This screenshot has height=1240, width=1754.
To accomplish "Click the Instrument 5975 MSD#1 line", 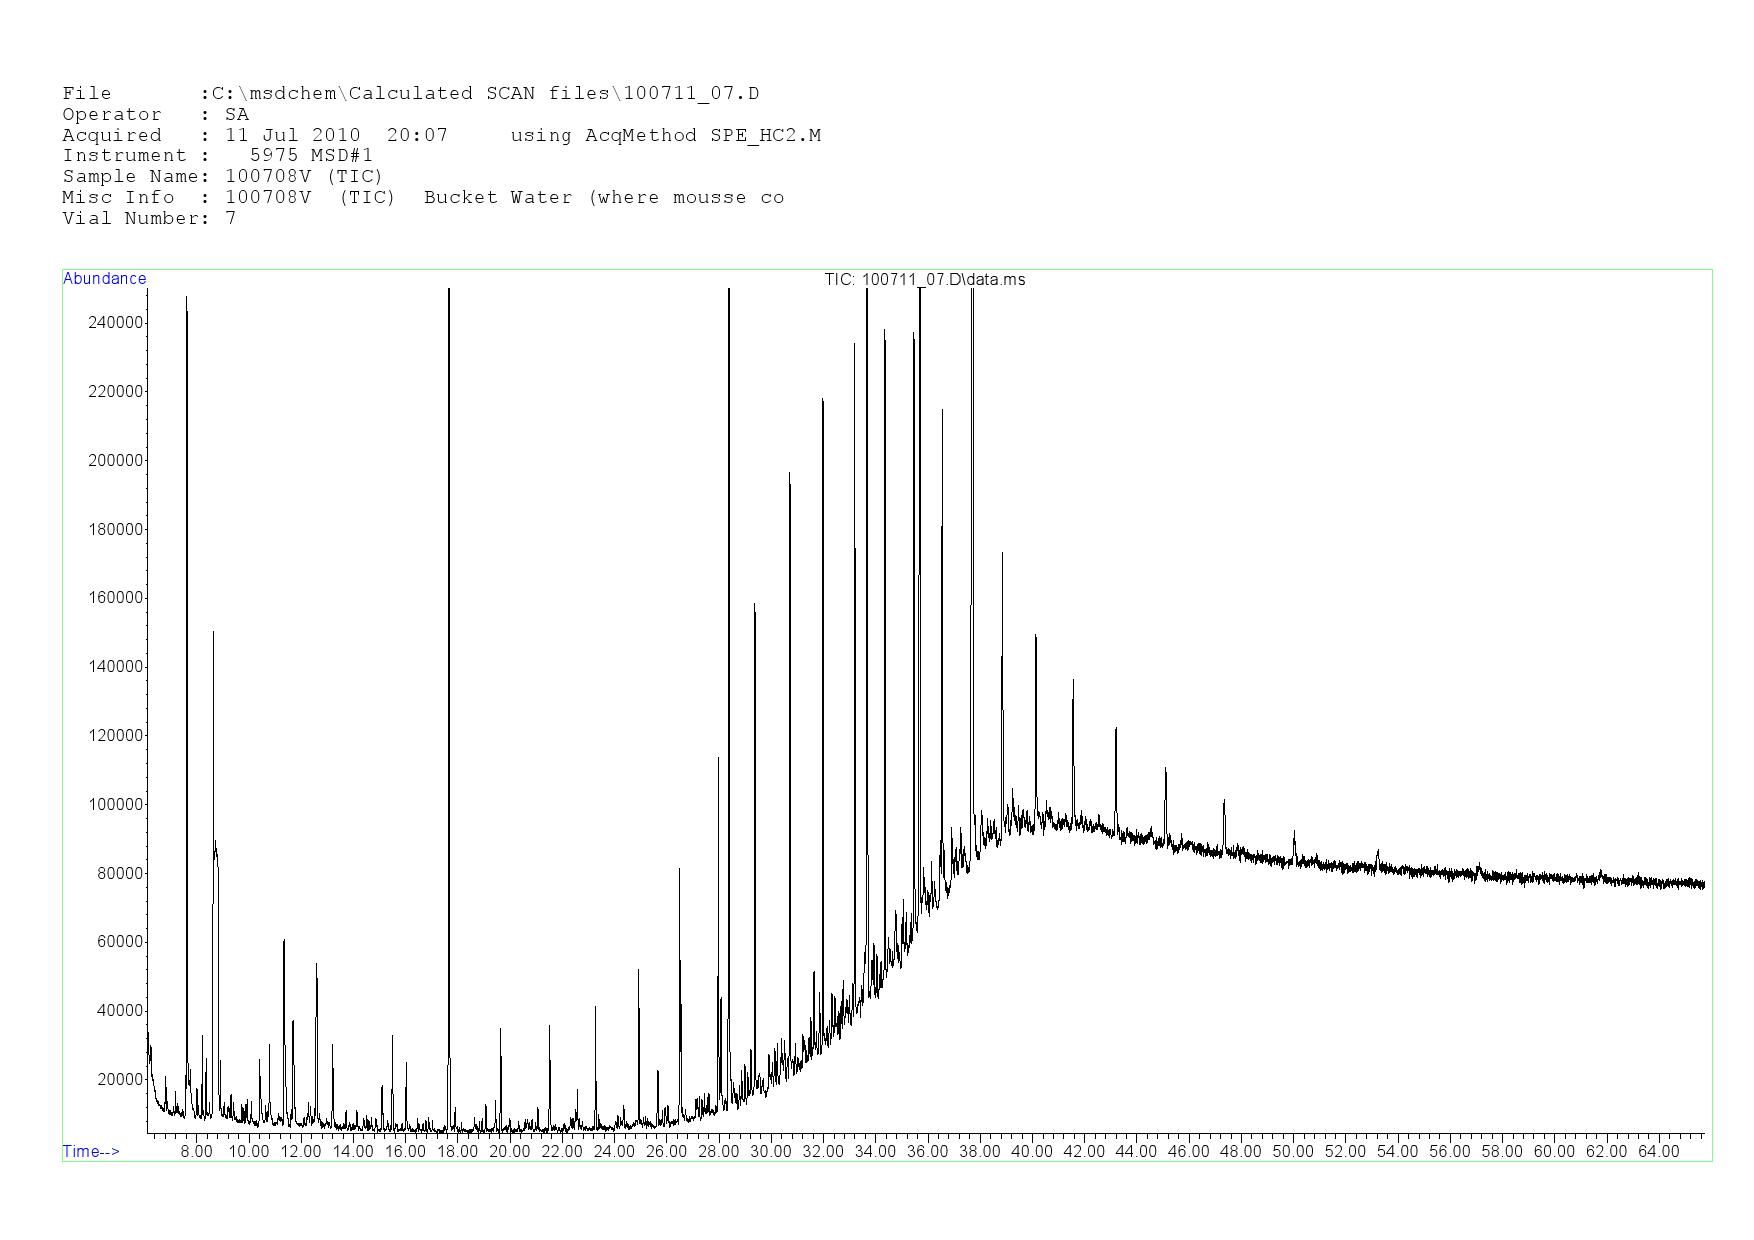I will pyautogui.click(x=217, y=156).
